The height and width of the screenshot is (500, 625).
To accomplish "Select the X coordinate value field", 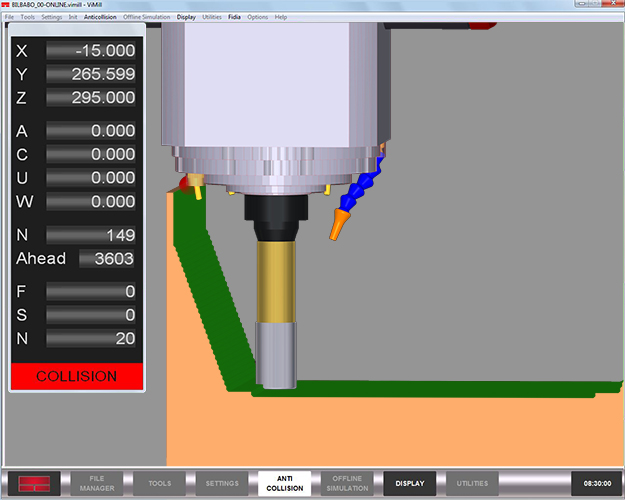I will tap(91, 50).
